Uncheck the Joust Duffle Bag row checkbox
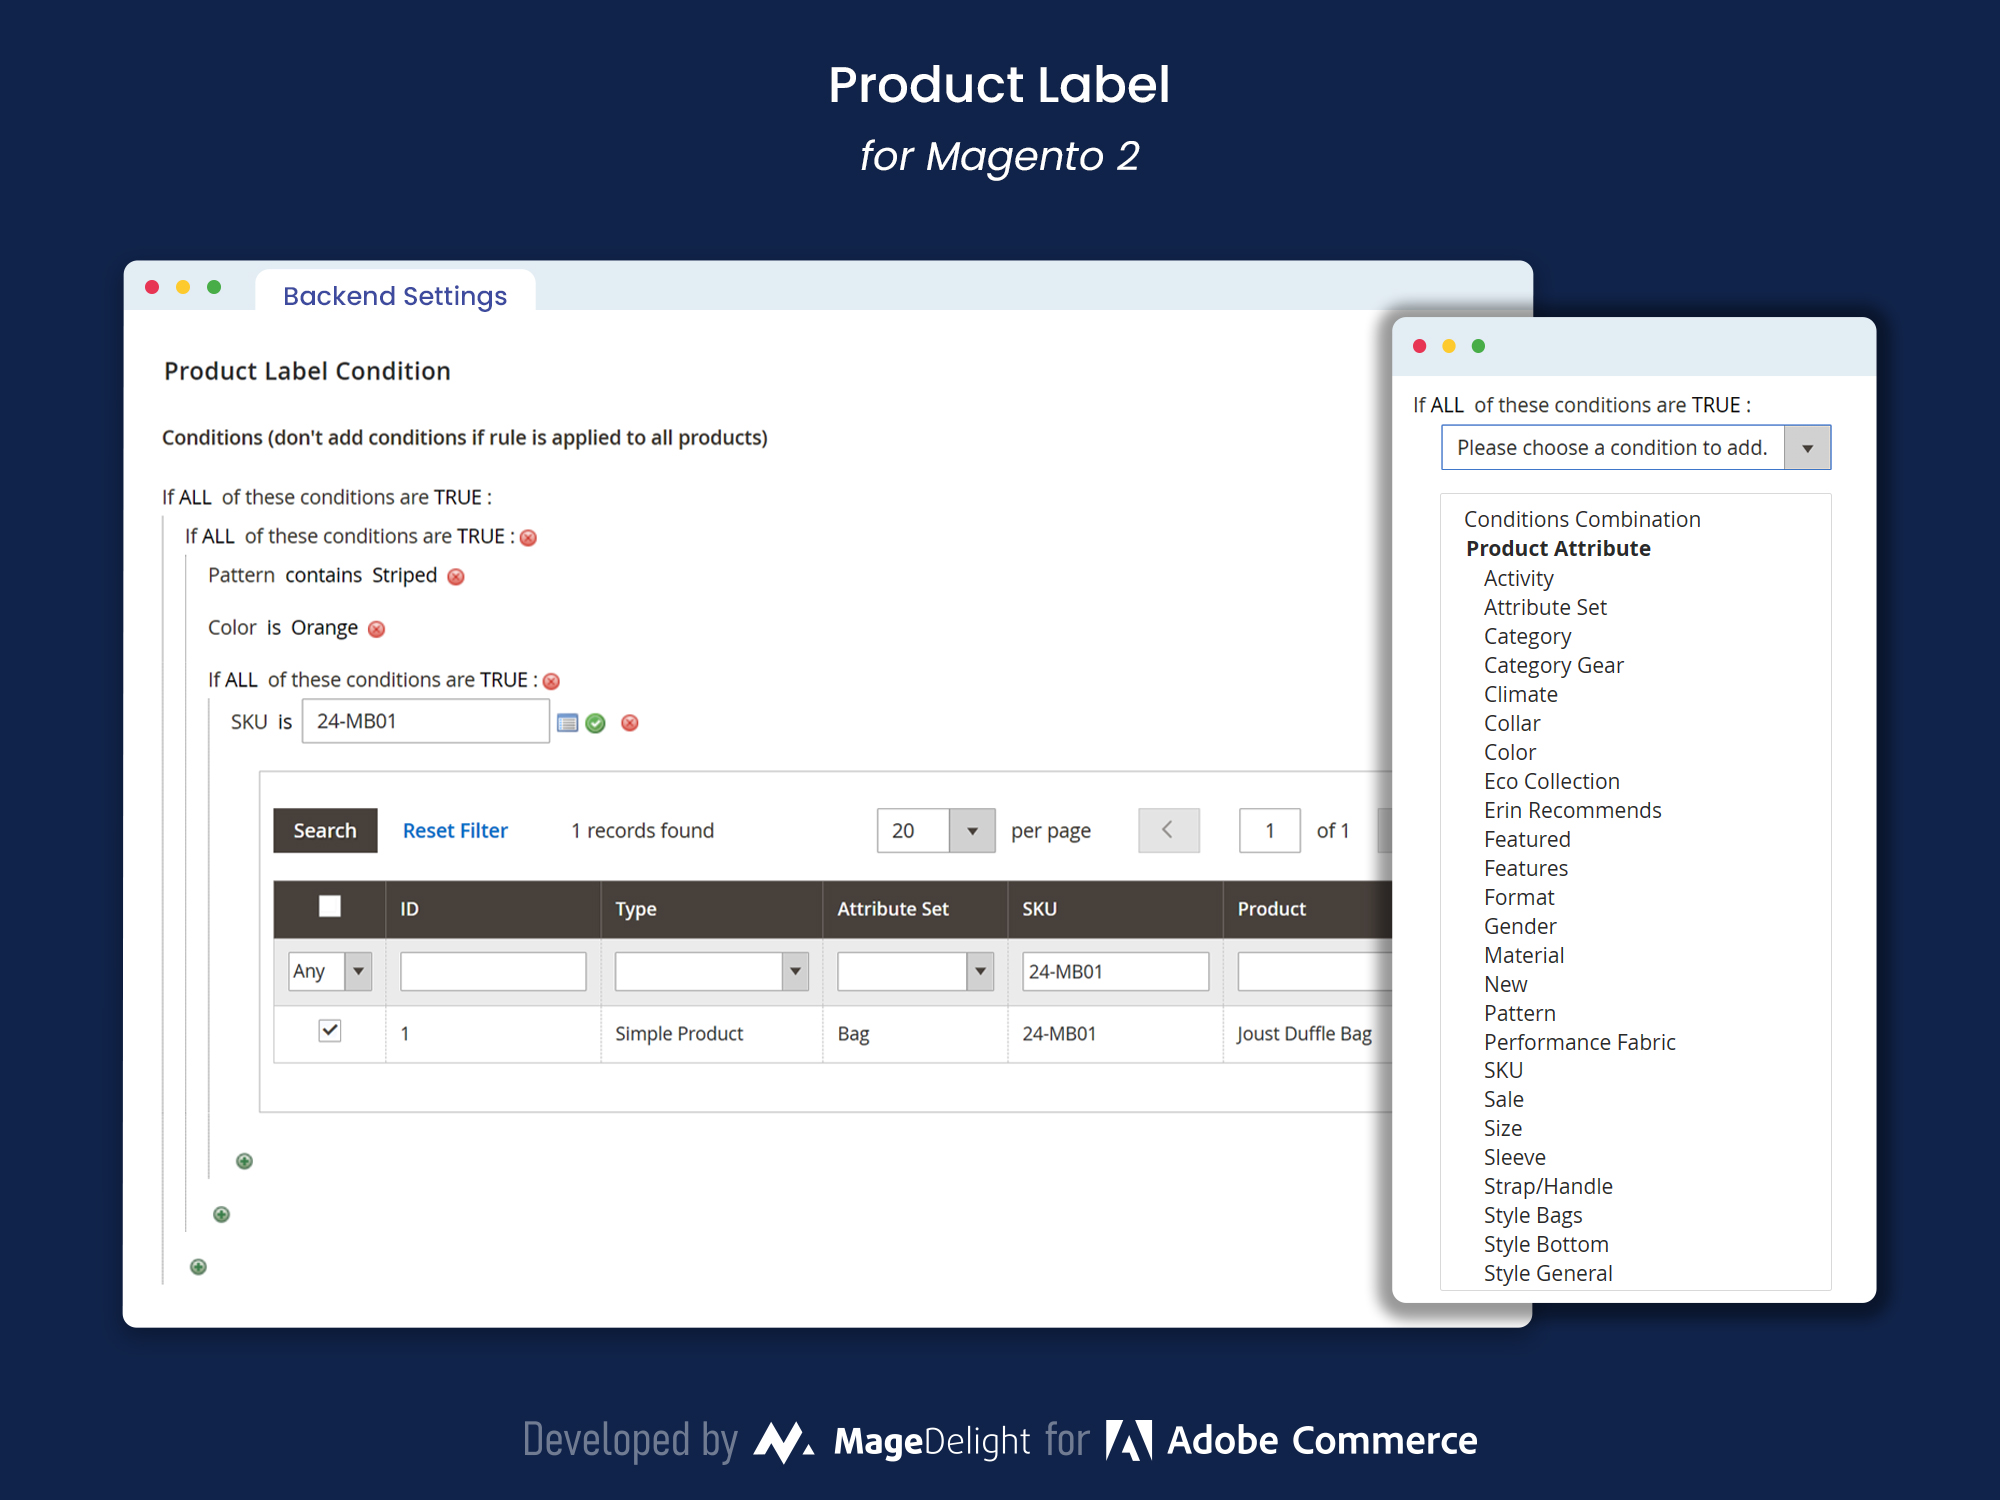 click(x=330, y=1030)
